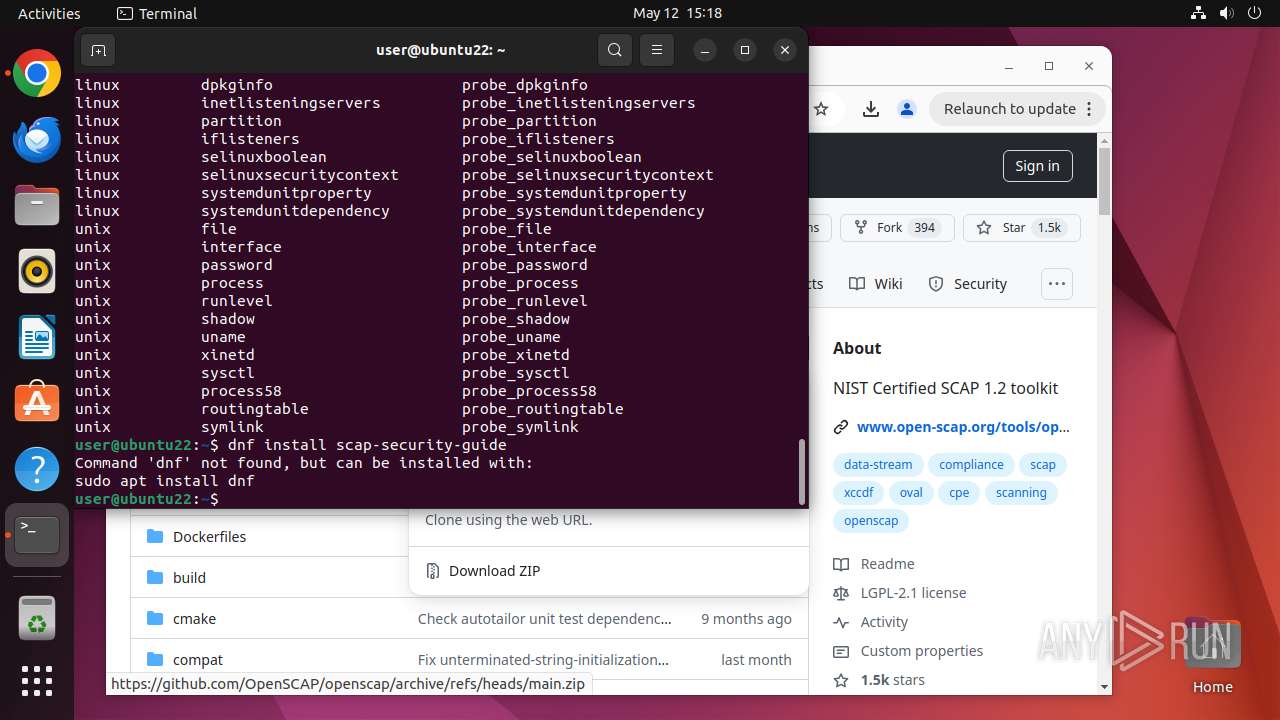1280x720 pixels.
Task: Add a new terminal tab
Action: 98,50
